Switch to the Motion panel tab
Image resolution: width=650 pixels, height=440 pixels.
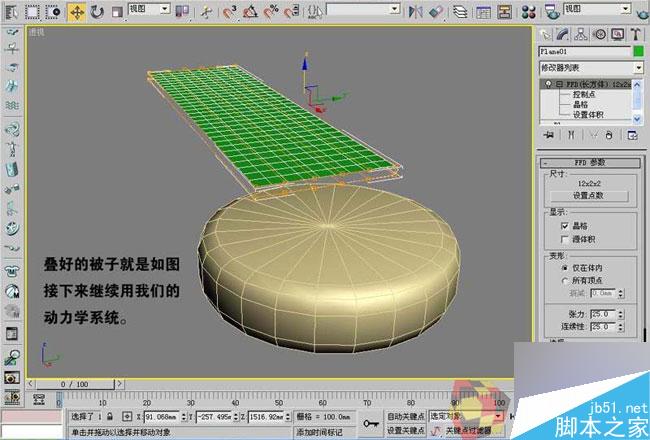[599, 34]
